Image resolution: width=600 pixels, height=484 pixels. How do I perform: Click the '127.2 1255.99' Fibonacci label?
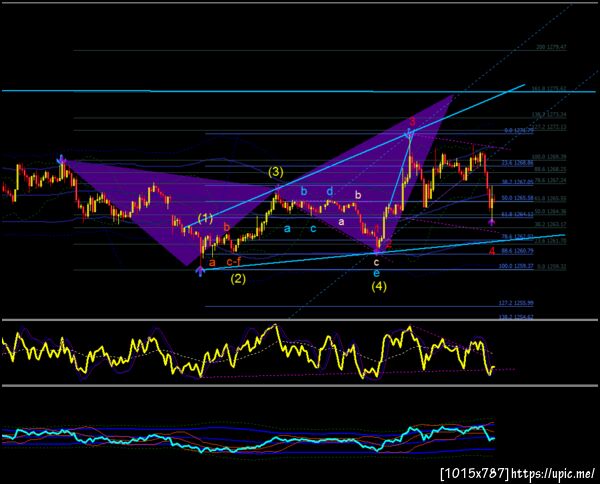pyautogui.click(x=516, y=303)
